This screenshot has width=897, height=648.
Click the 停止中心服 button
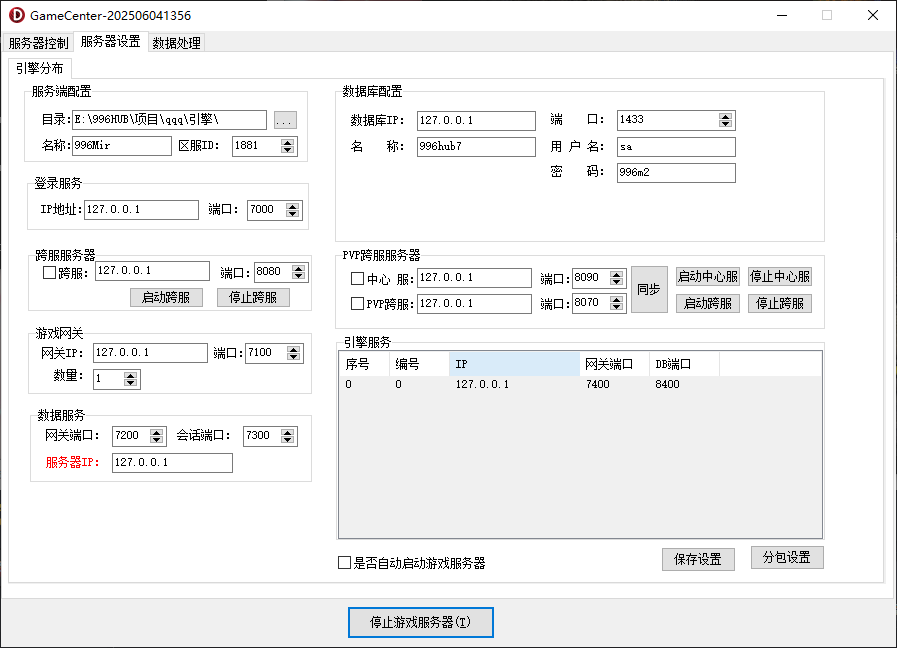tap(780, 277)
